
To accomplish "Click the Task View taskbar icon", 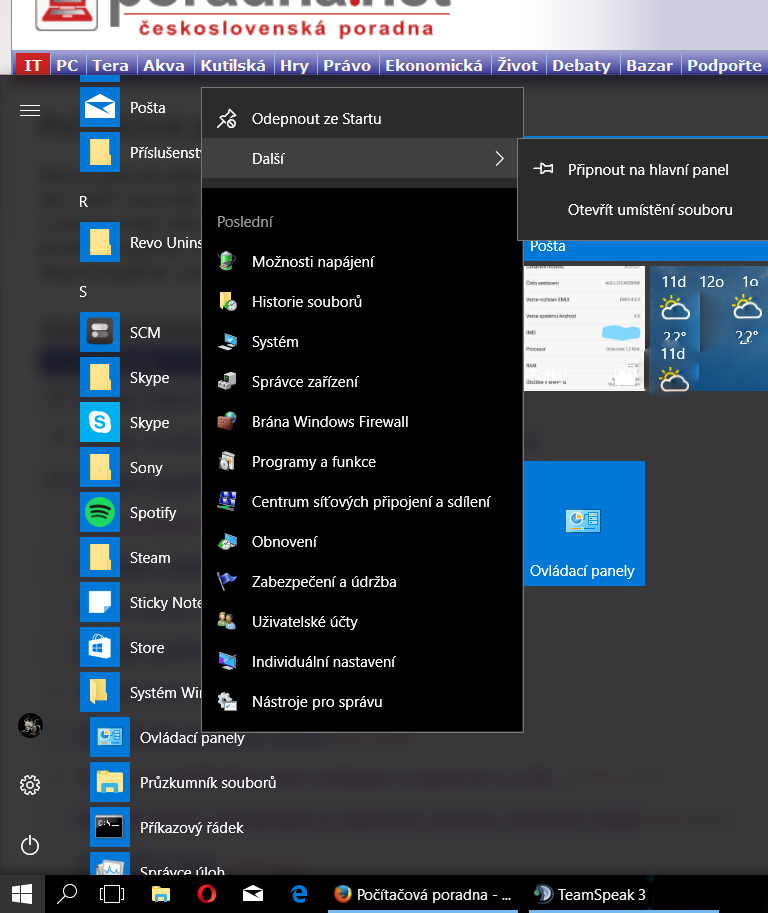I will point(113,894).
